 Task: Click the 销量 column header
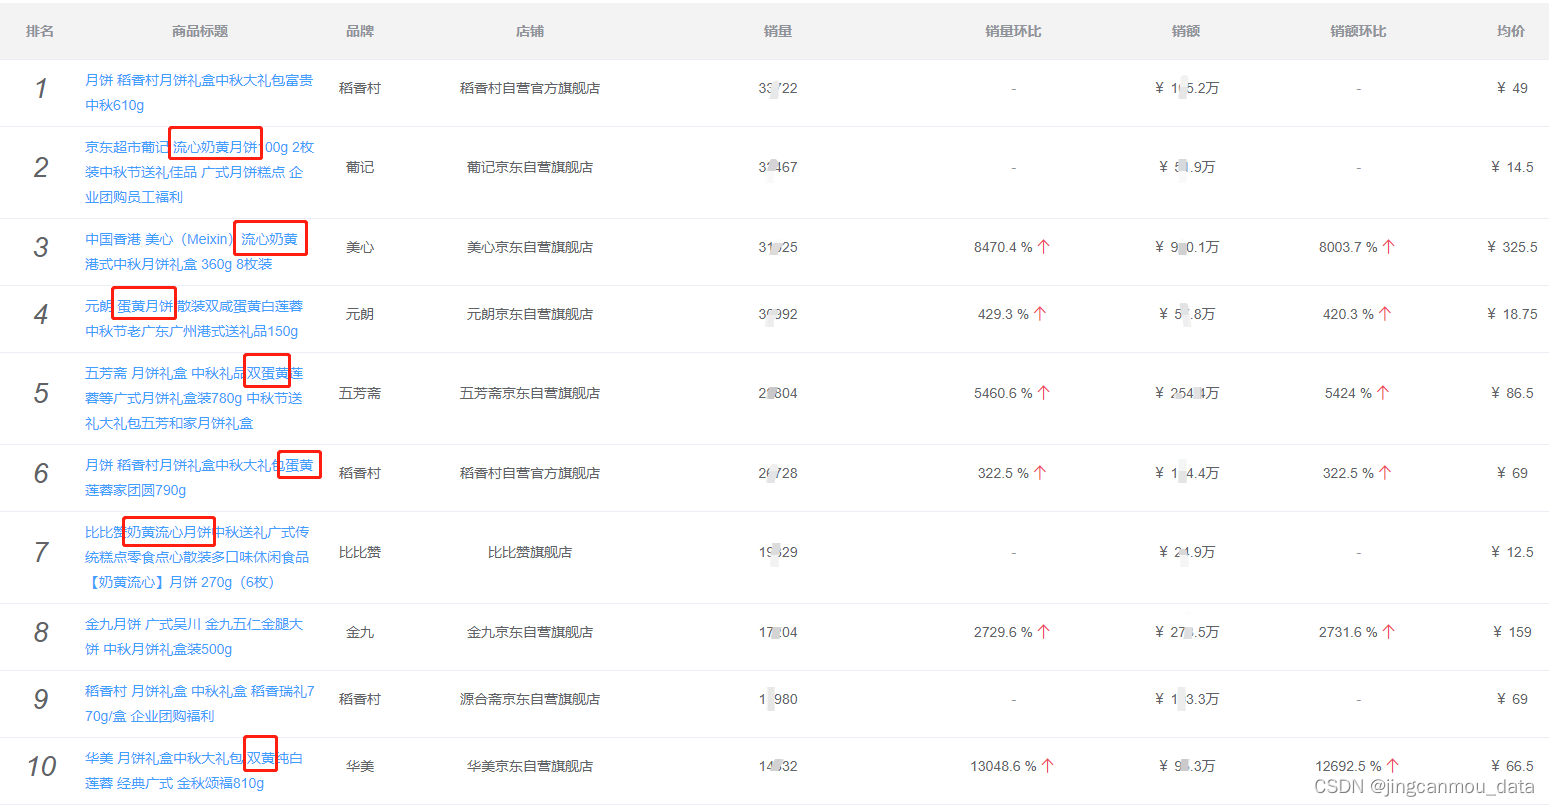pyautogui.click(x=778, y=31)
